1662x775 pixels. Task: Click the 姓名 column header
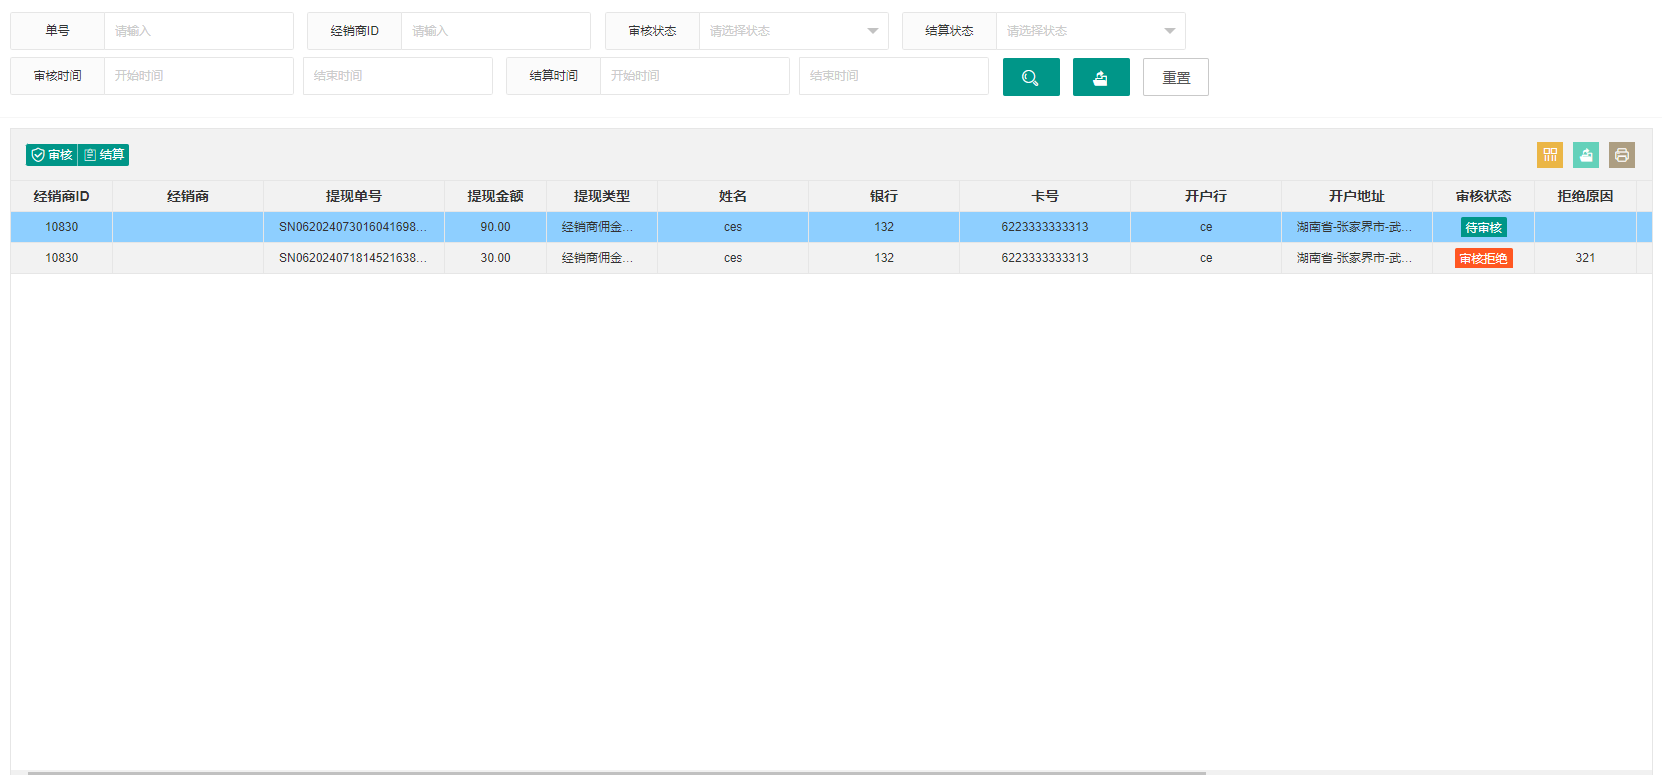[x=733, y=196]
